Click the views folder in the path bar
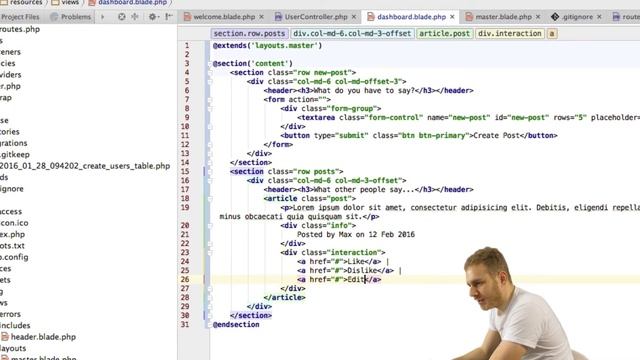 pos(65,2)
